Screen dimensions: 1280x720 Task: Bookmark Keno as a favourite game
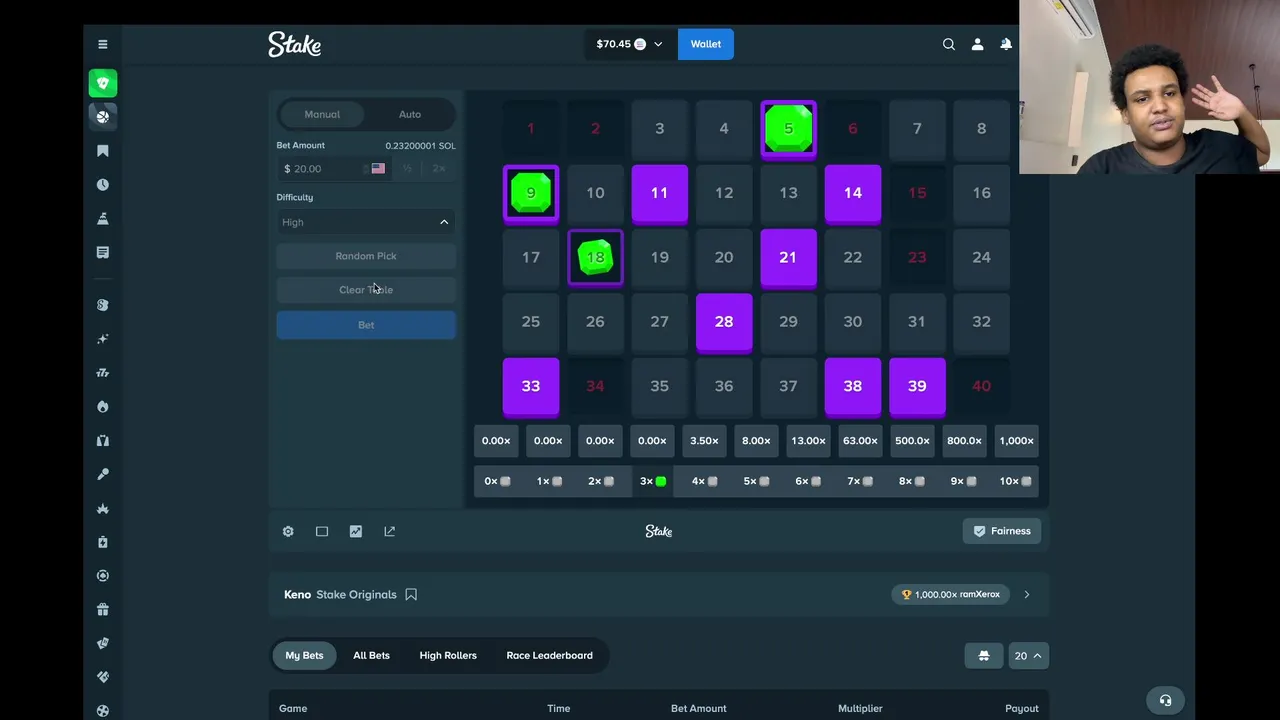click(411, 594)
